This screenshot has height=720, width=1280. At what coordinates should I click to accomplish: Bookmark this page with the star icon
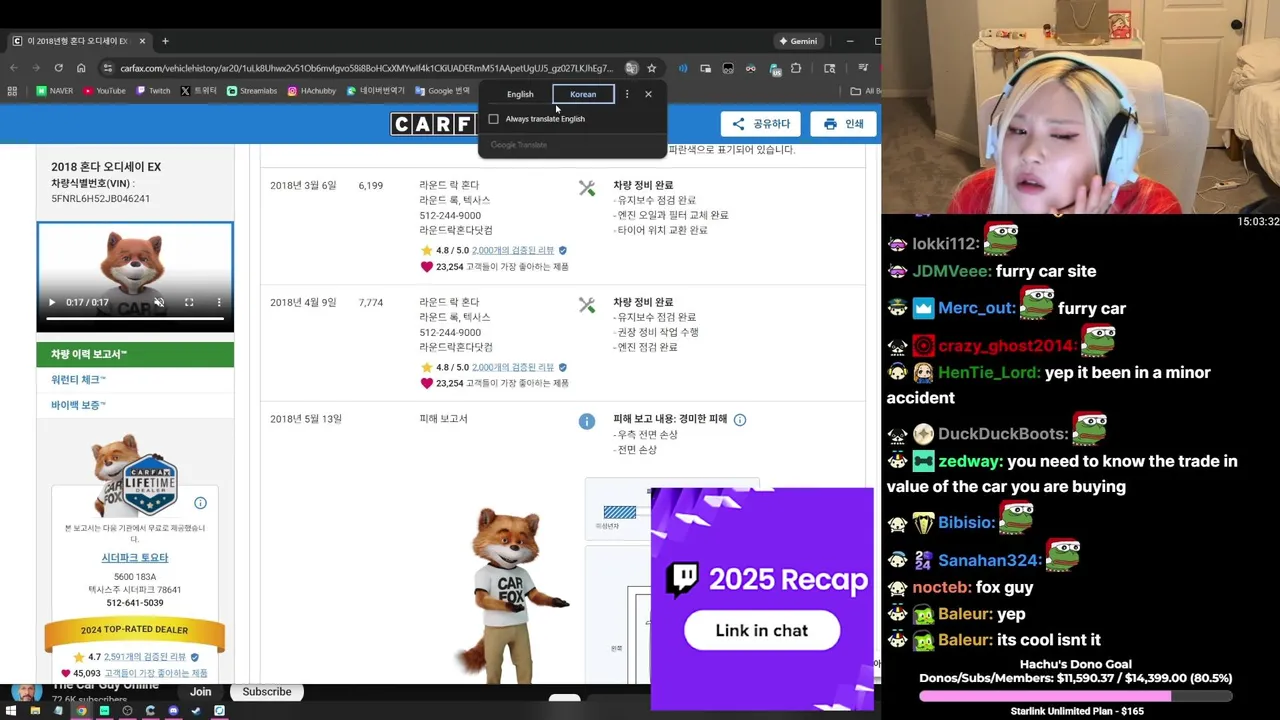tap(652, 68)
